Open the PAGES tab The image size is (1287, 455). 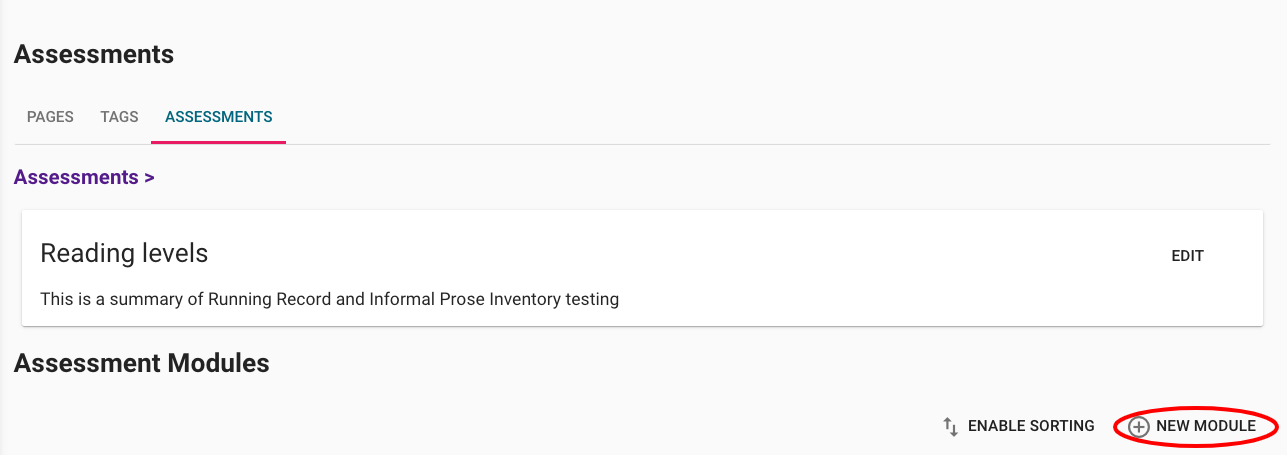point(50,117)
